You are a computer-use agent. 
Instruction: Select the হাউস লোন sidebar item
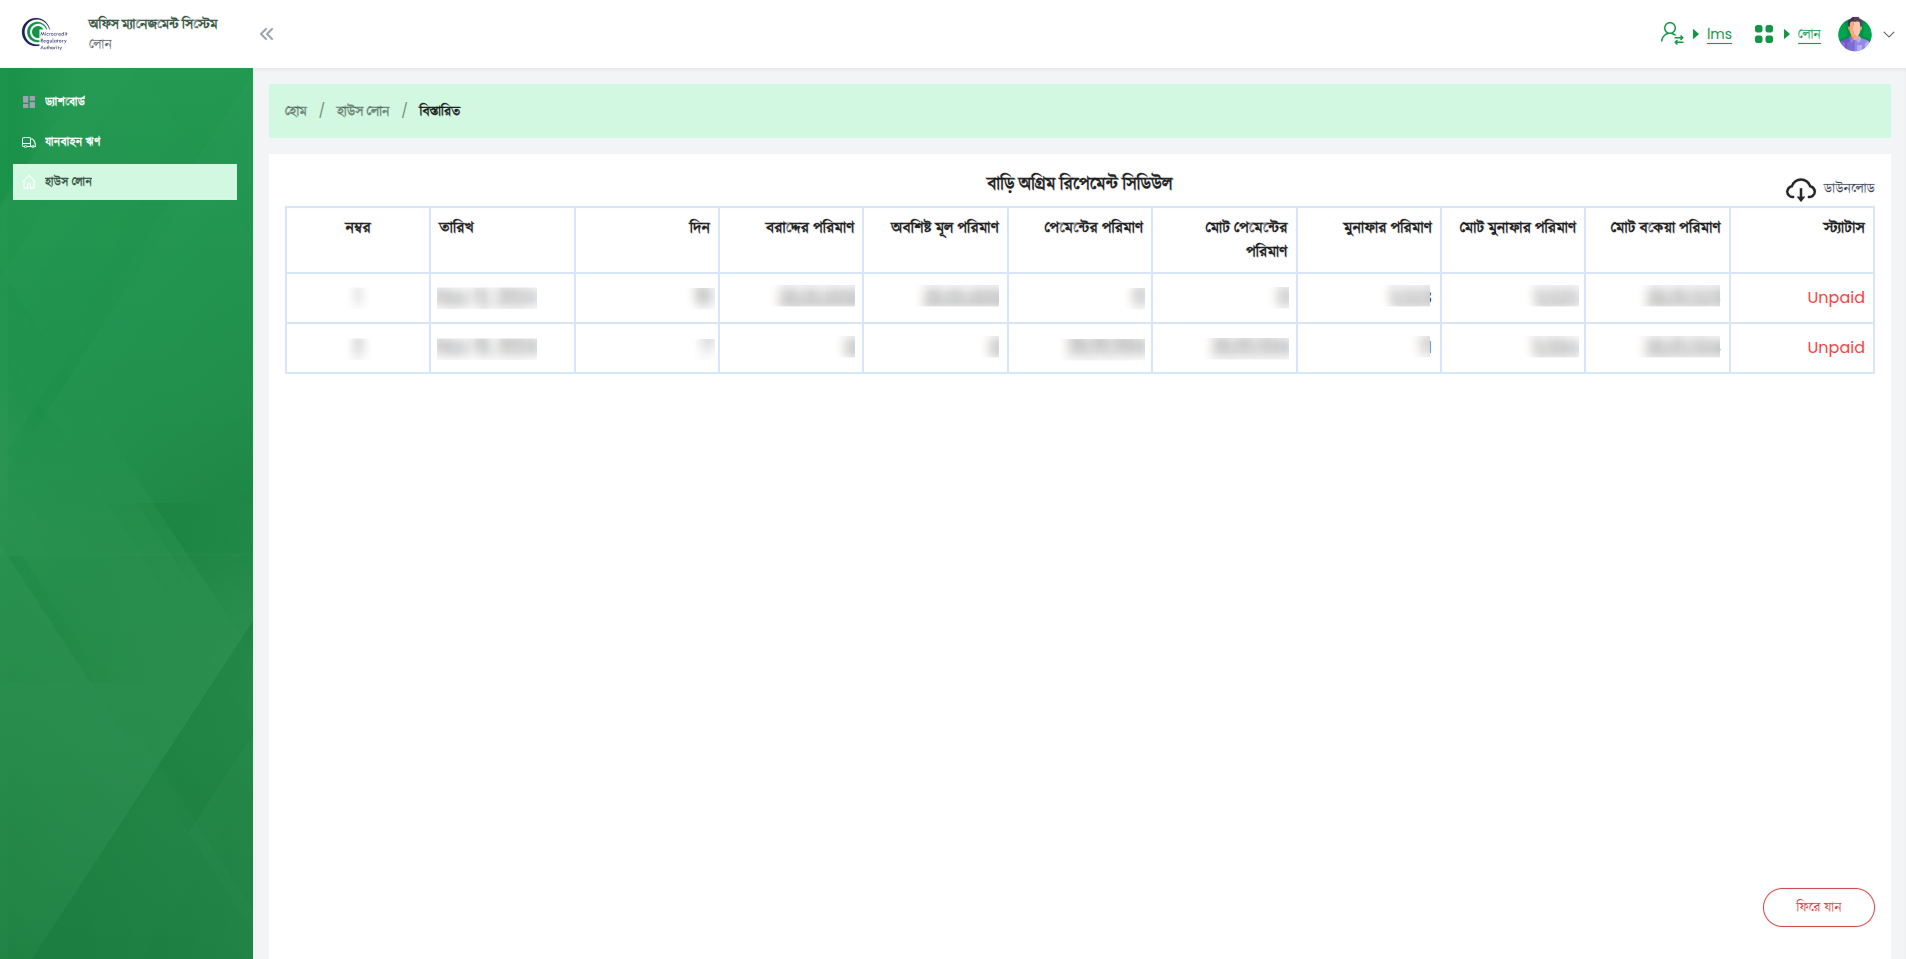[125, 182]
